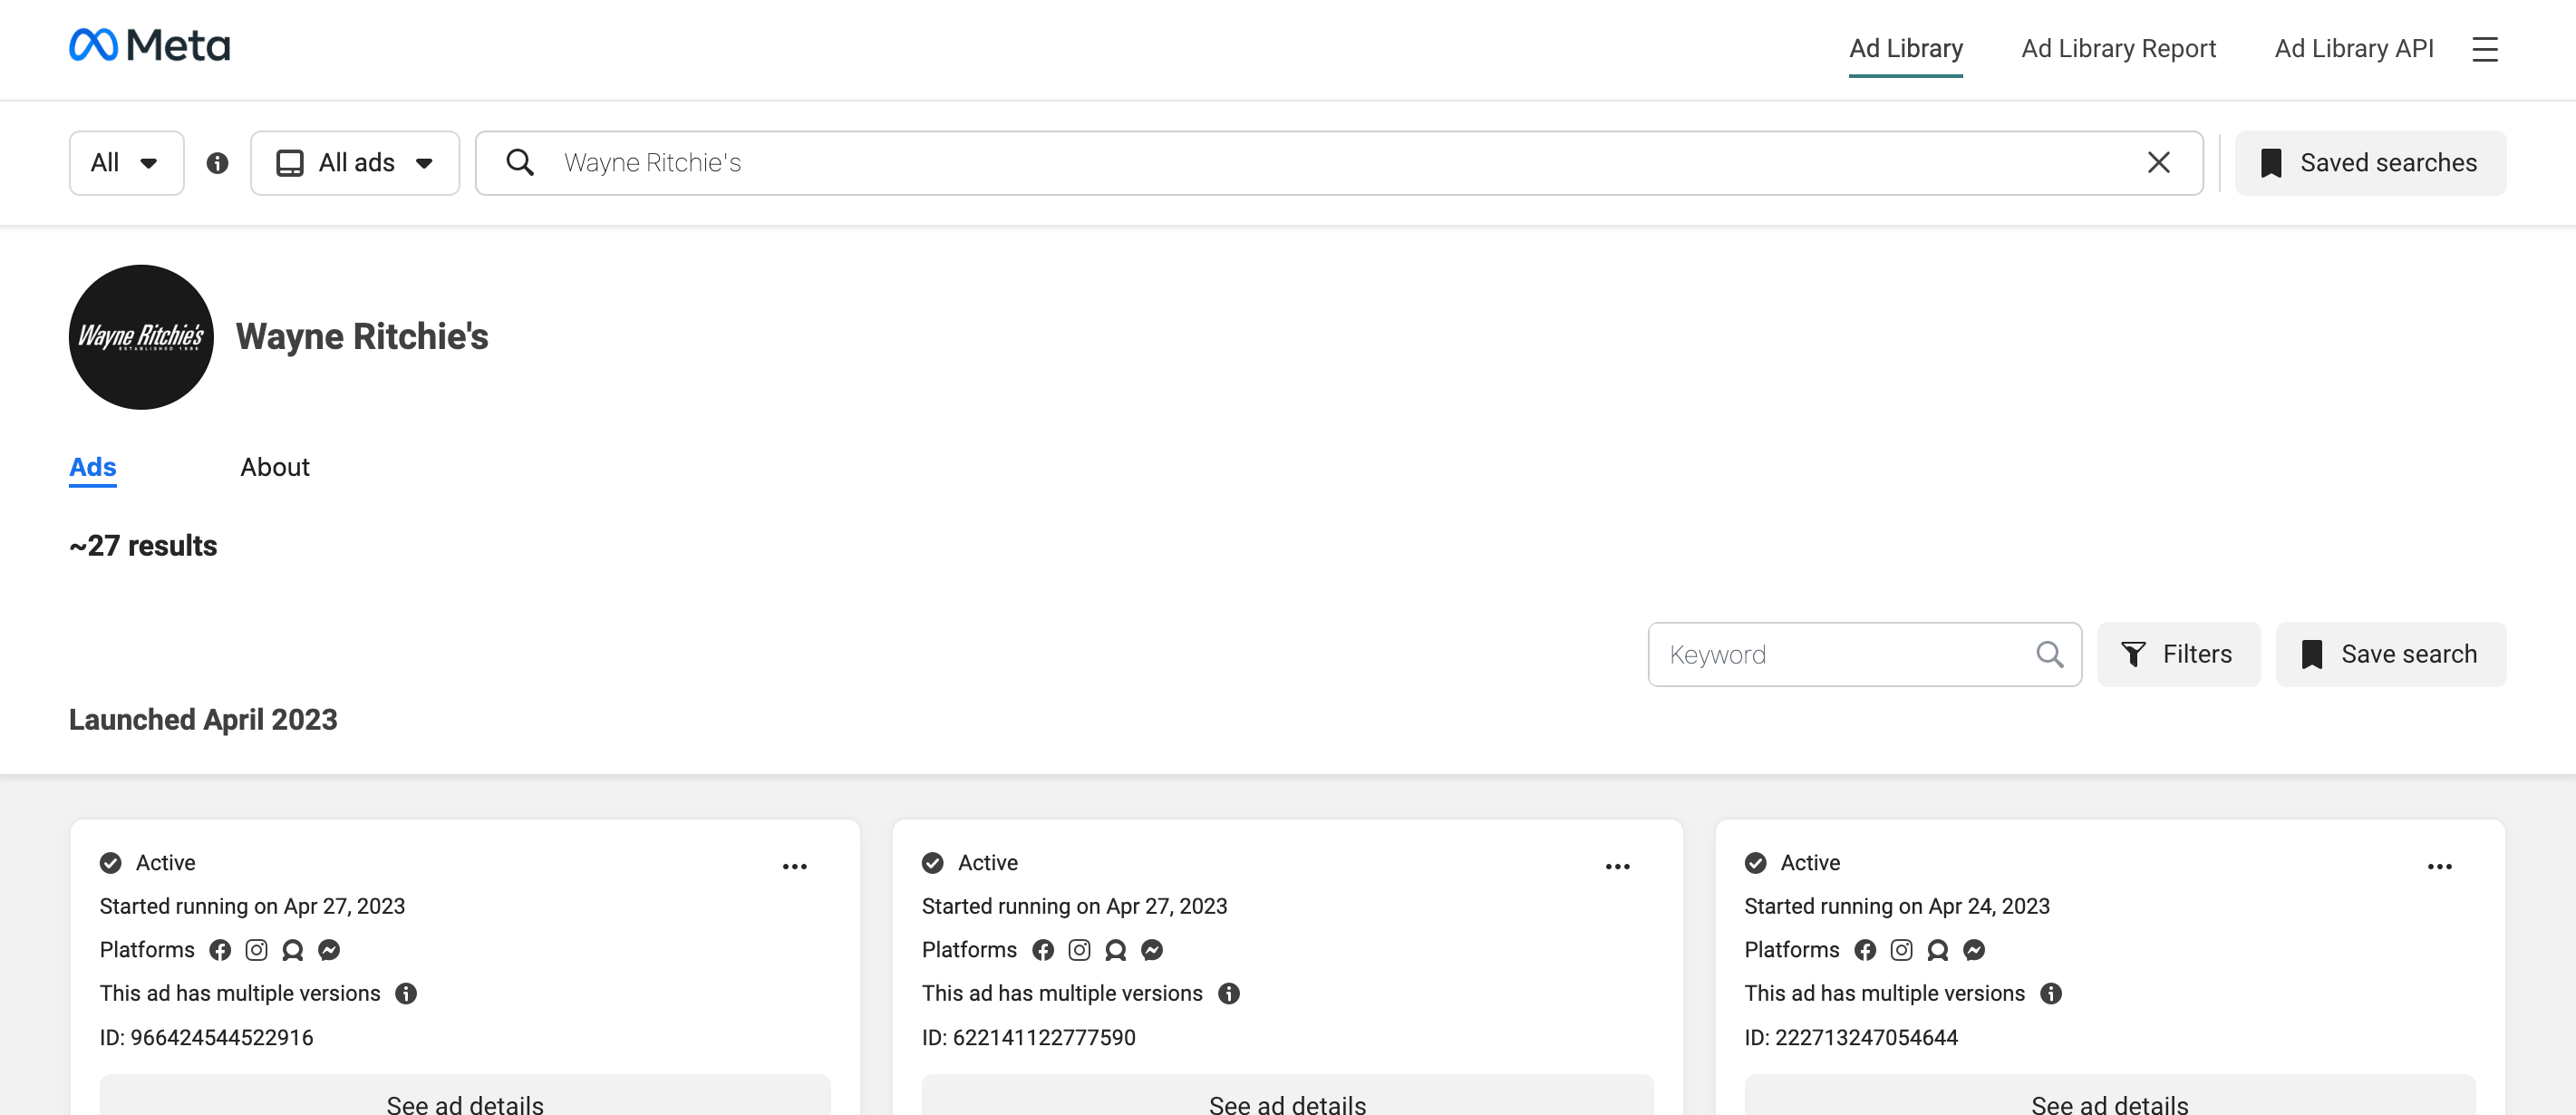2576x1115 pixels.
Task: Open the hamburger menu icon
Action: 2484,49
